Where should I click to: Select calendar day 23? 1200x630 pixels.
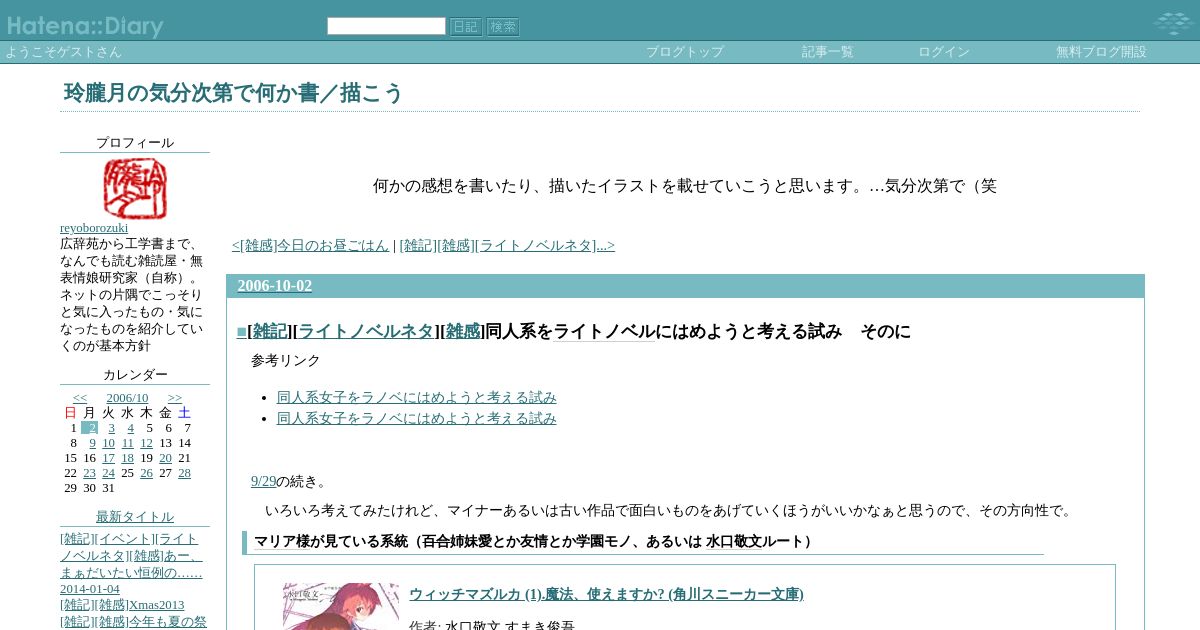tap(89, 473)
